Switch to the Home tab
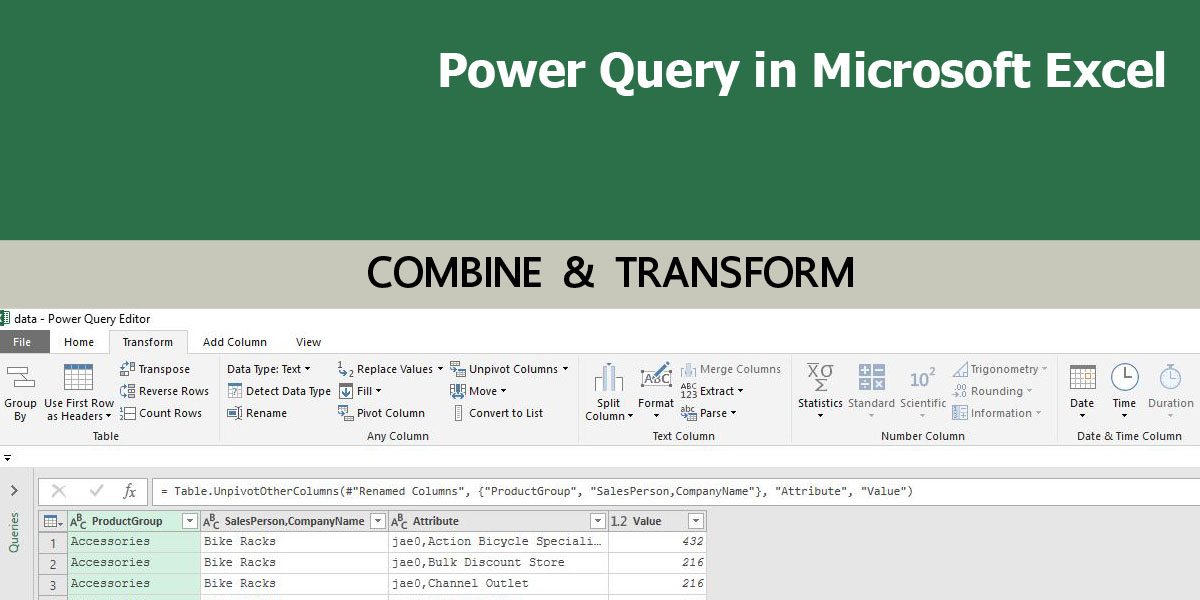This screenshot has height=600, width=1200. click(x=79, y=342)
